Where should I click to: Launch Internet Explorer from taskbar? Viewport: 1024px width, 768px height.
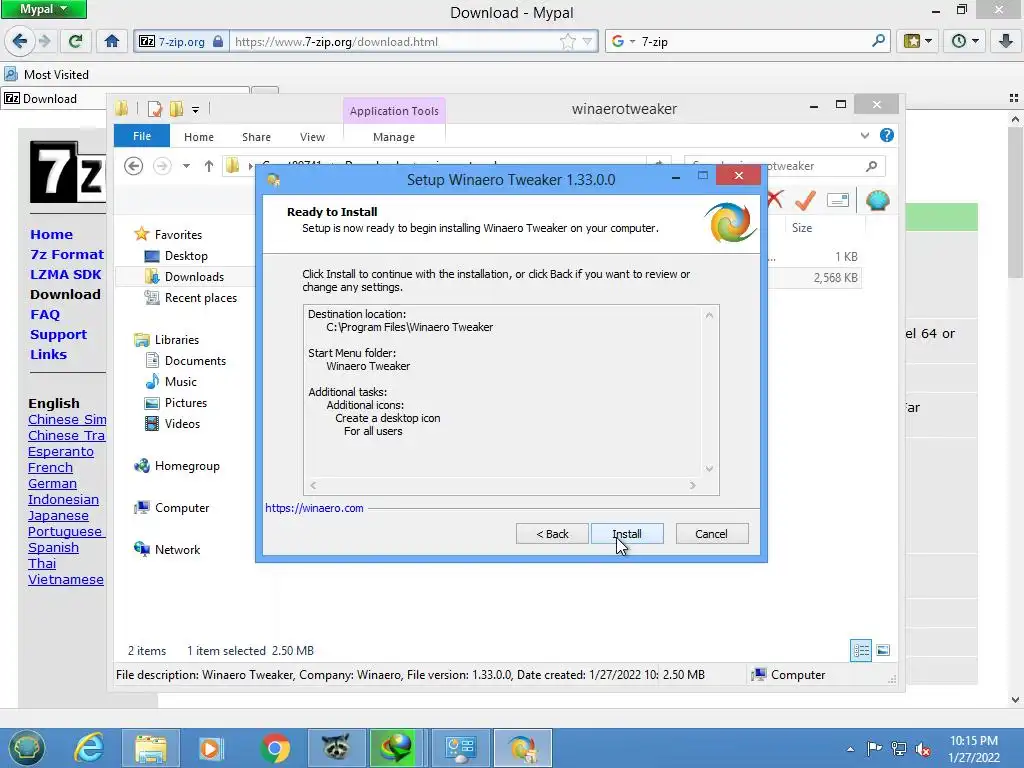[89, 748]
